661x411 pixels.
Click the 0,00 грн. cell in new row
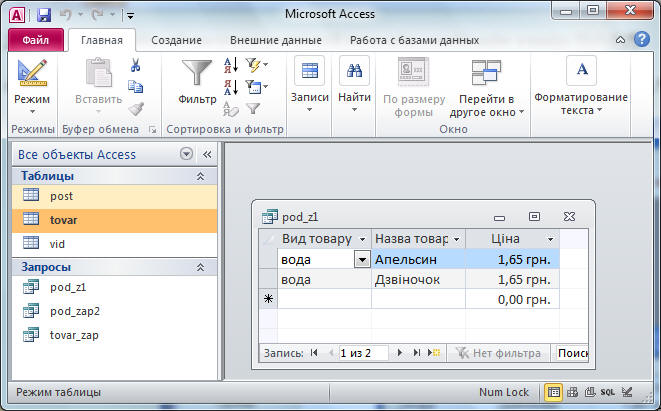(x=513, y=300)
